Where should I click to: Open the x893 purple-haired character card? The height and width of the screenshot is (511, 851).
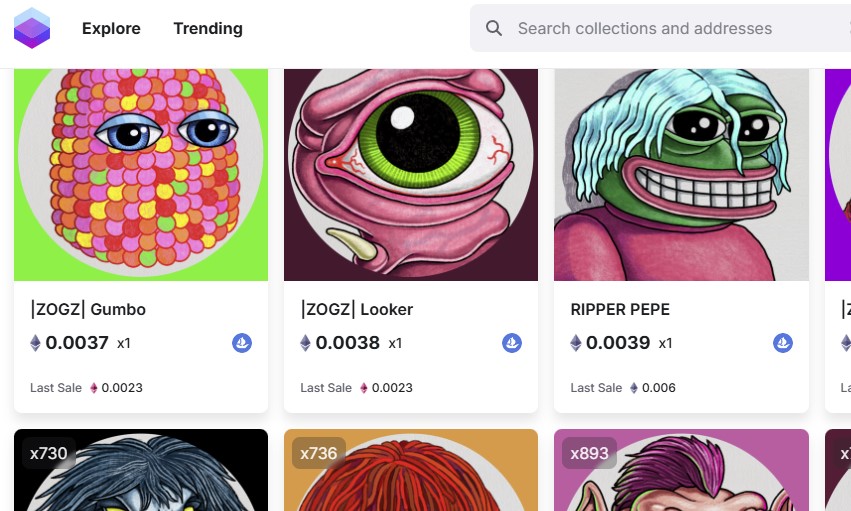(681, 470)
